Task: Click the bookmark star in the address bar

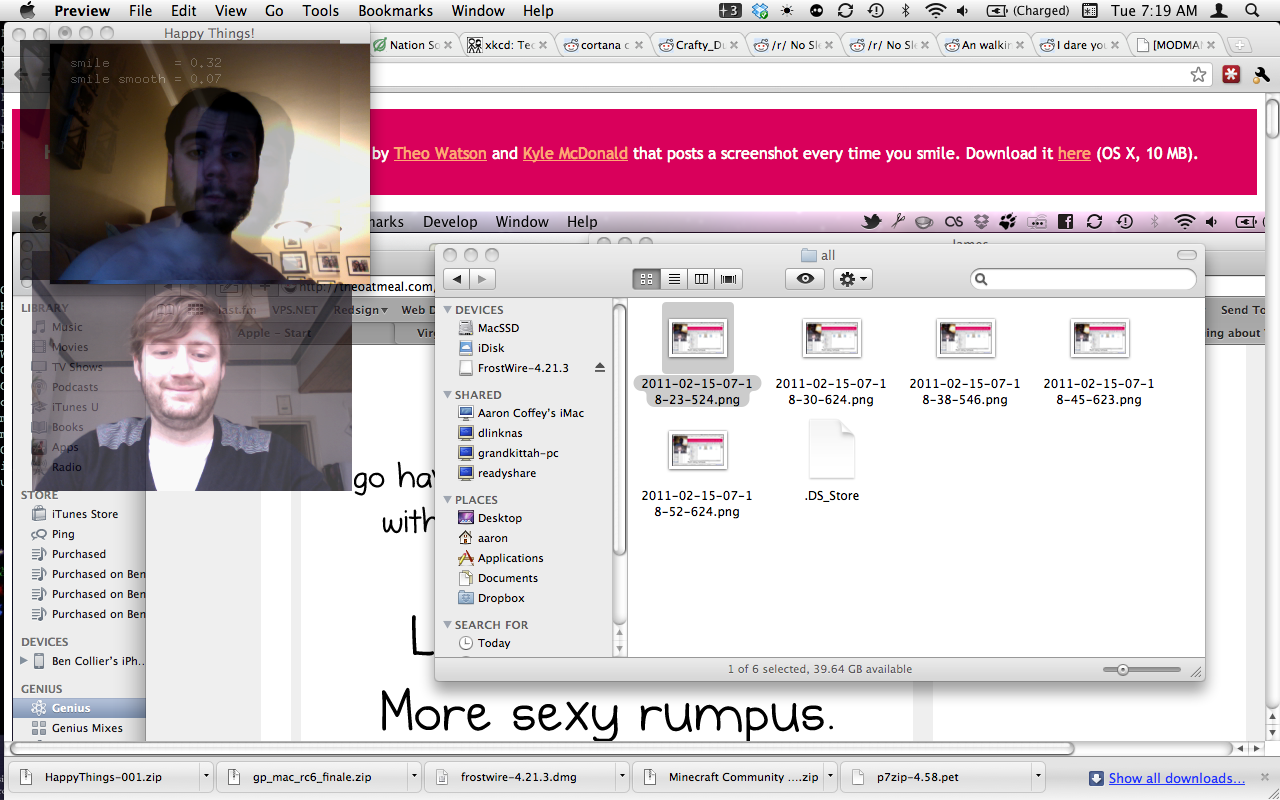Action: 1198,75
